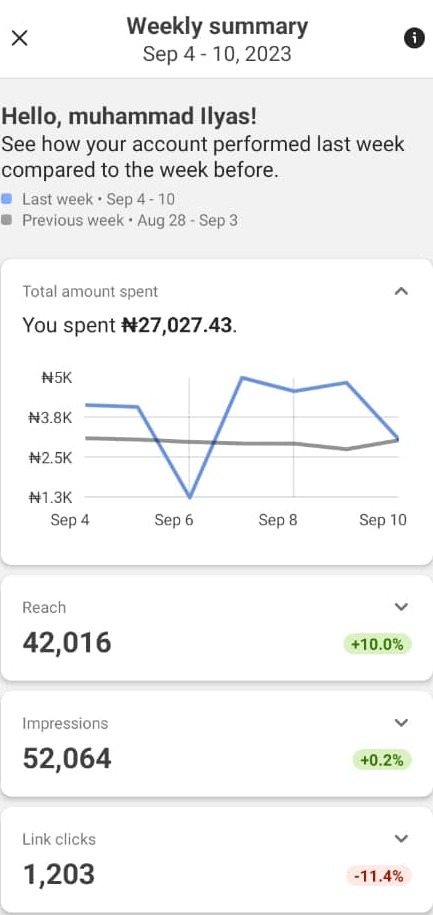The image size is (433, 915).
Task: Click the Sep 8 label on chart axis
Action: point(278,520)
